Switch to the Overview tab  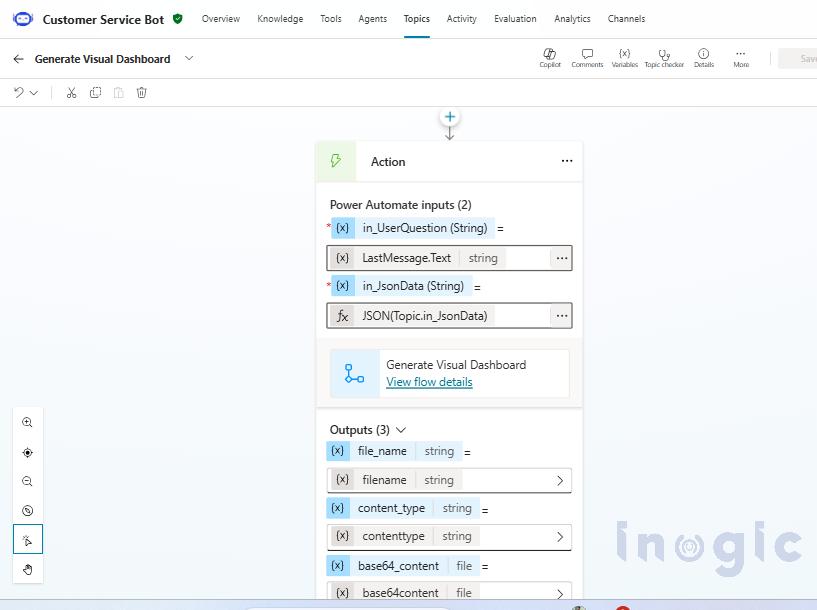point(221,19)
